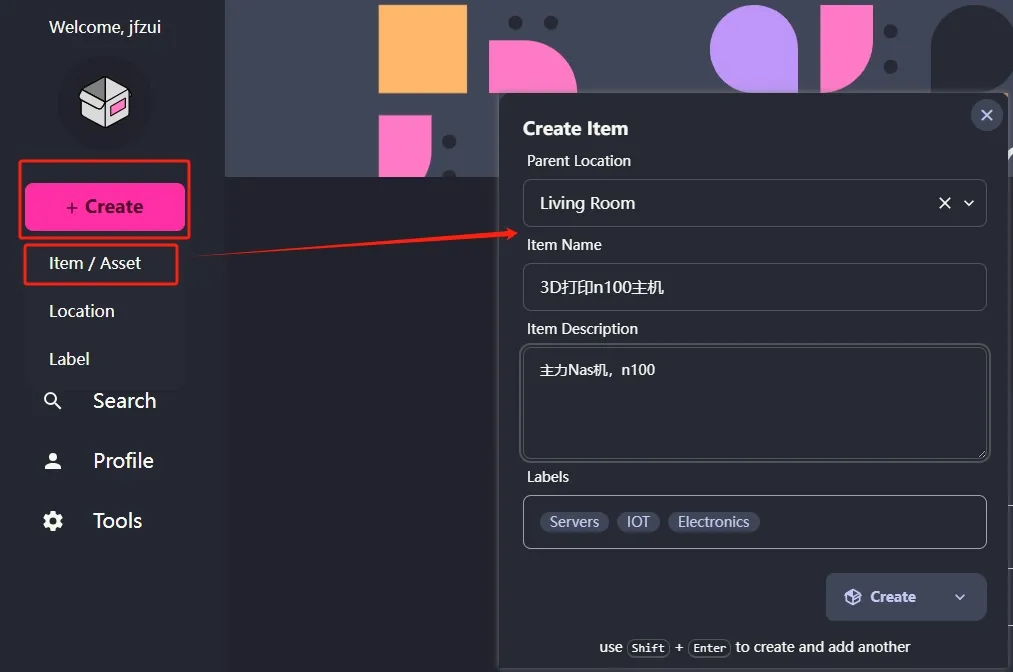Click the Electronics label tag
Screen dimensions: 1013x672
pos(713,522)
